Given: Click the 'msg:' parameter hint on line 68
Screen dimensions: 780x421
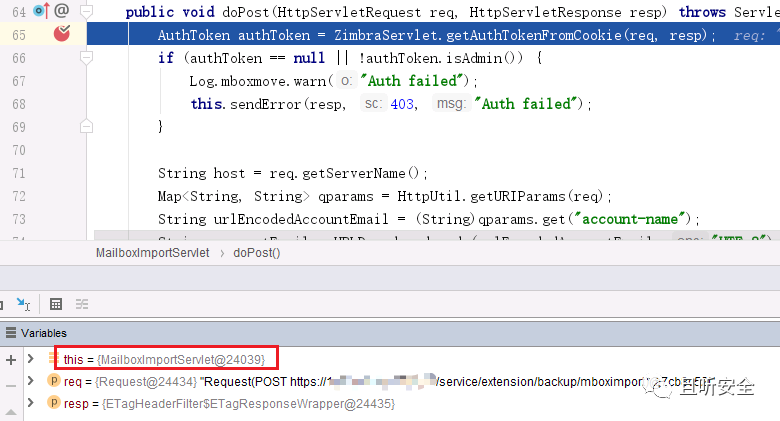Looking at the screenshot, I should (x=451, y=104).
